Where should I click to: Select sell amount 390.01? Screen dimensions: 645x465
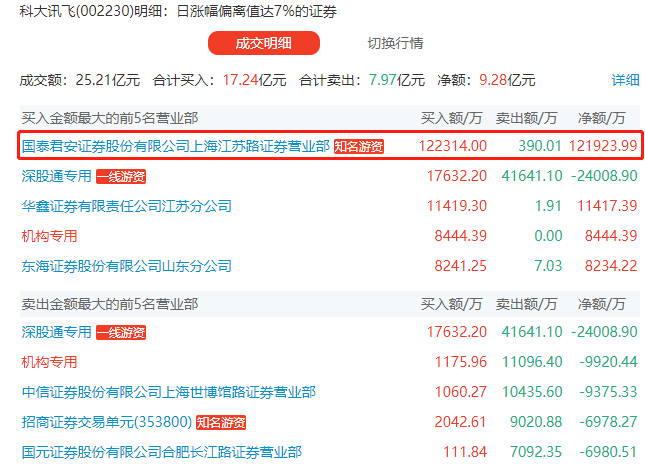click(540, 146)
